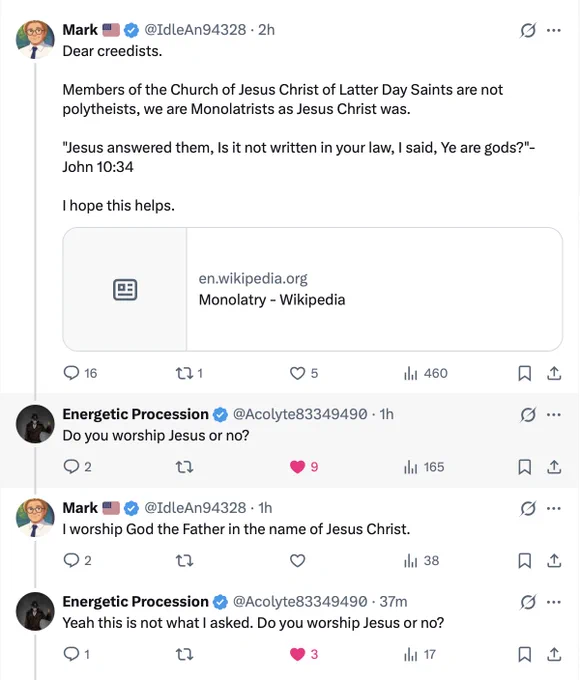Open Energetic Procession name on 37m reply

[135, 602]
